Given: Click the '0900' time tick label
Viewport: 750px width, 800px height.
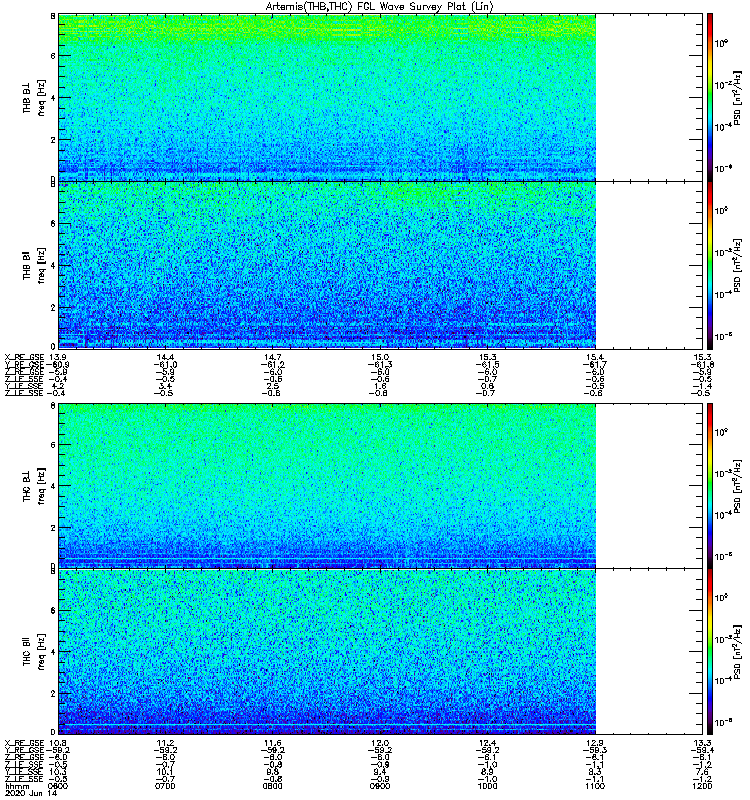Looking at the screenshot, I should (380, 786).
